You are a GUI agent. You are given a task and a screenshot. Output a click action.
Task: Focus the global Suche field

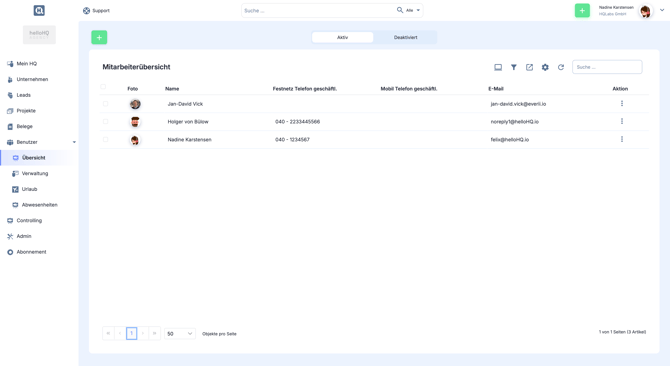point(319,10)
